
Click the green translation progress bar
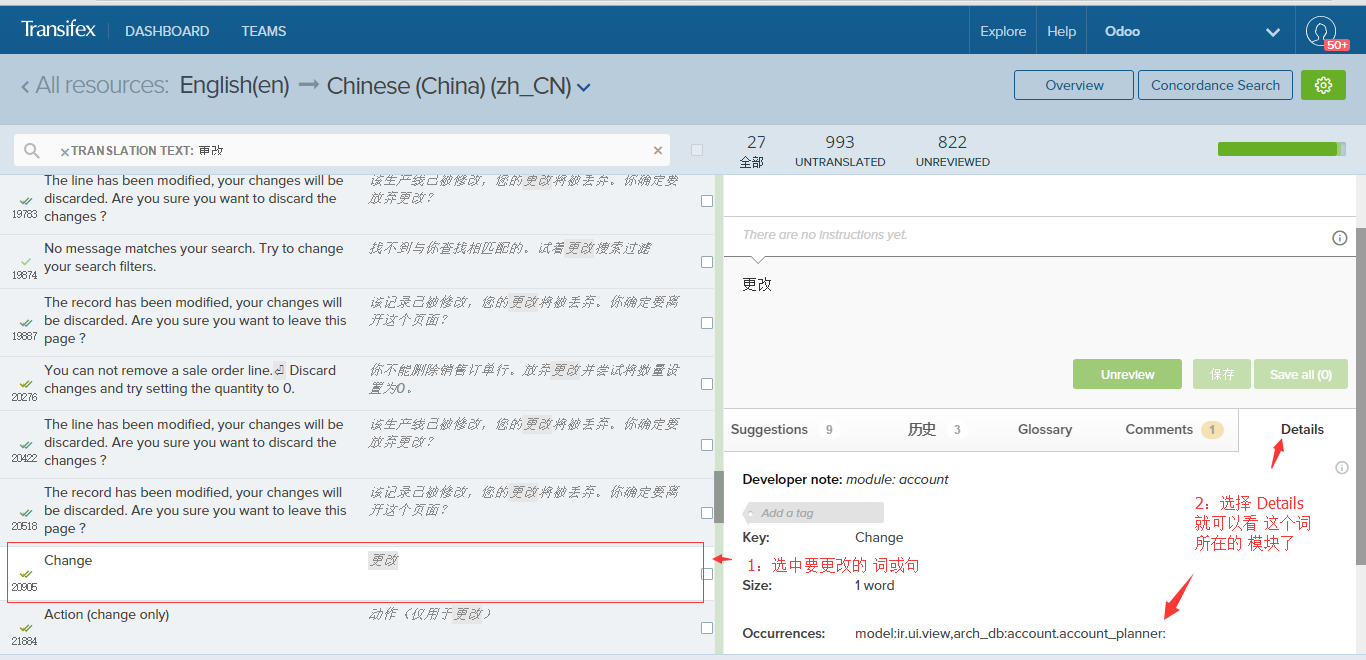[1280, 149]
